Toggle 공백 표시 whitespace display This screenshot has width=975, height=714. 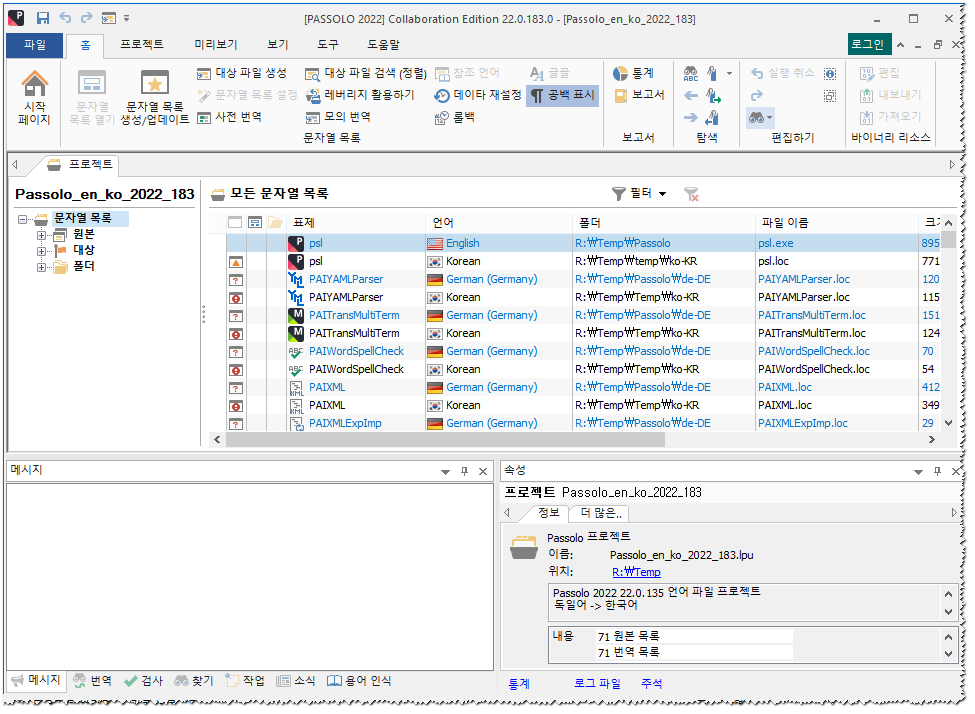point(562,95)
